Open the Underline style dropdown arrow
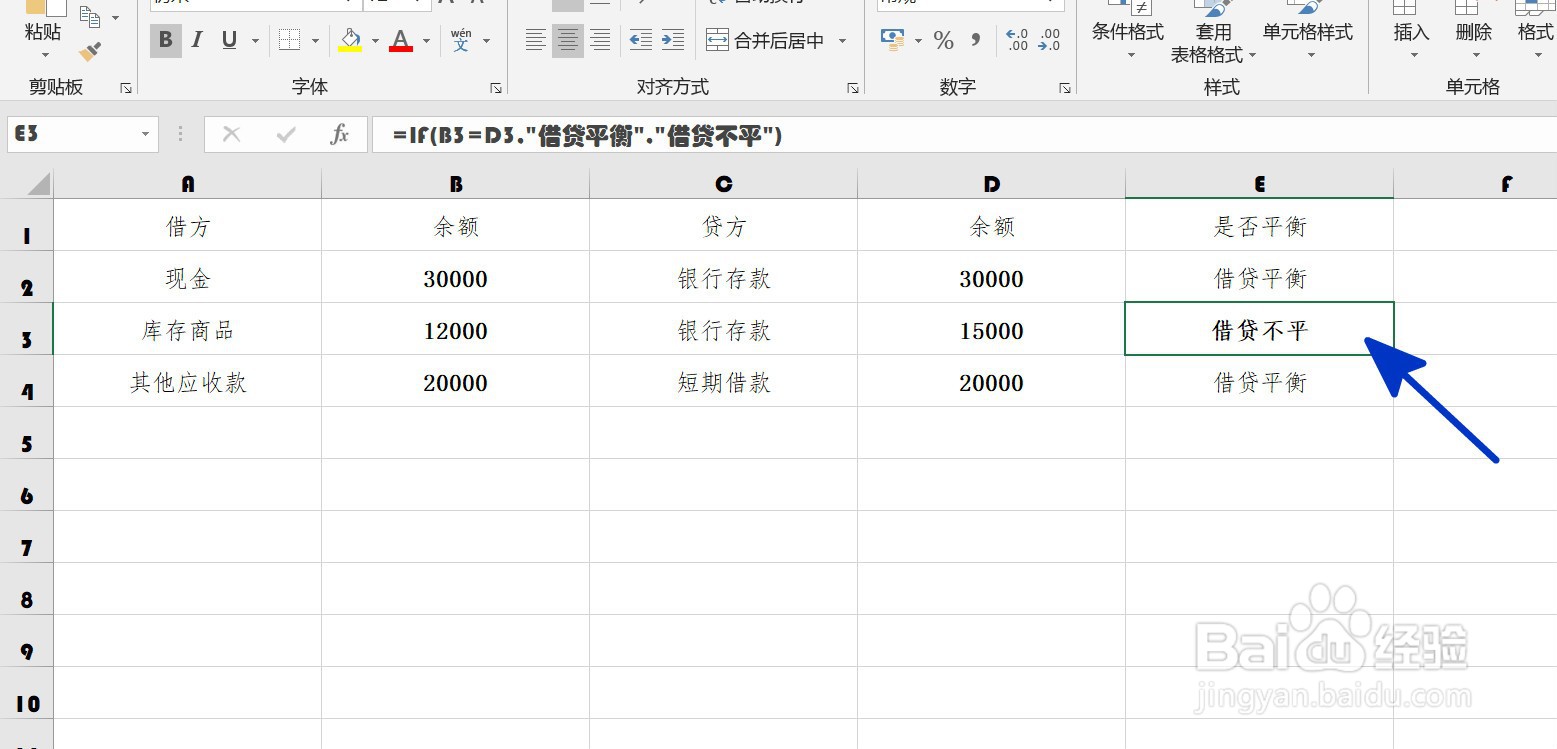 coord(255,41)
